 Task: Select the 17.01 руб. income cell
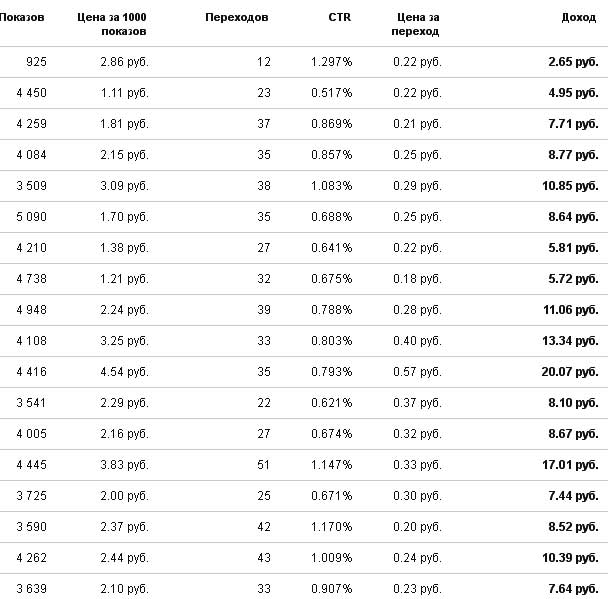click(569, 465)
